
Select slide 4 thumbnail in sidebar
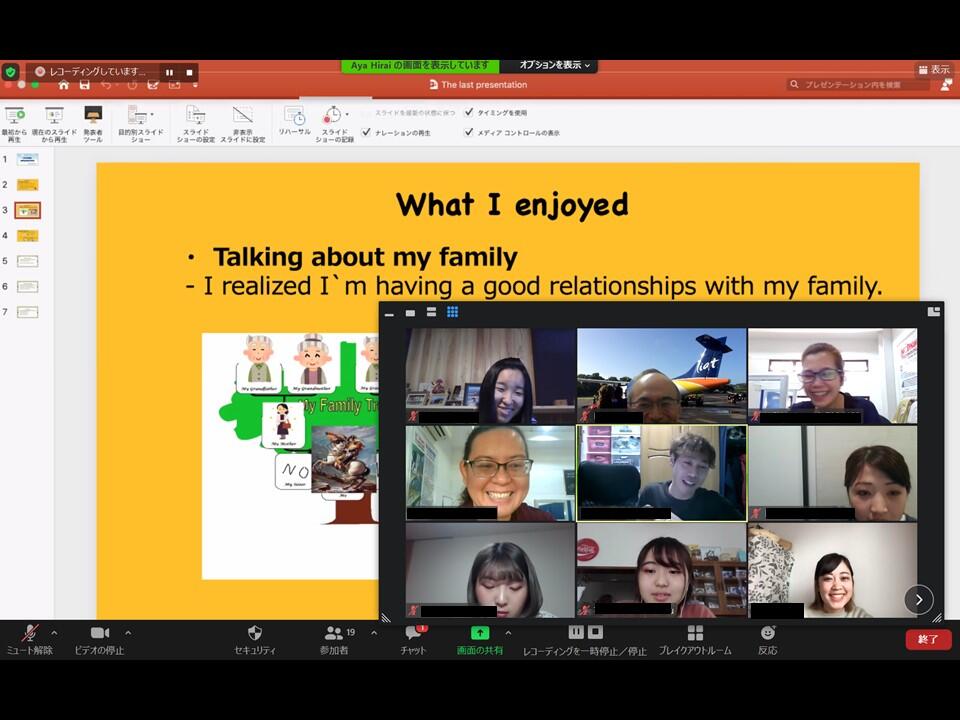28,236
